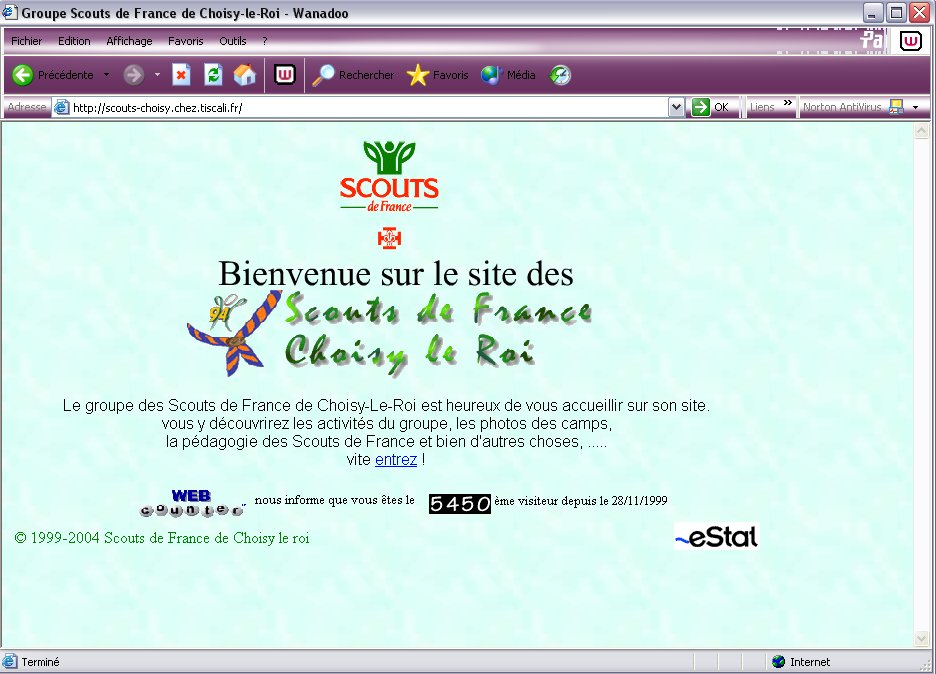Open the forward button history dropdown

[157, 75]
